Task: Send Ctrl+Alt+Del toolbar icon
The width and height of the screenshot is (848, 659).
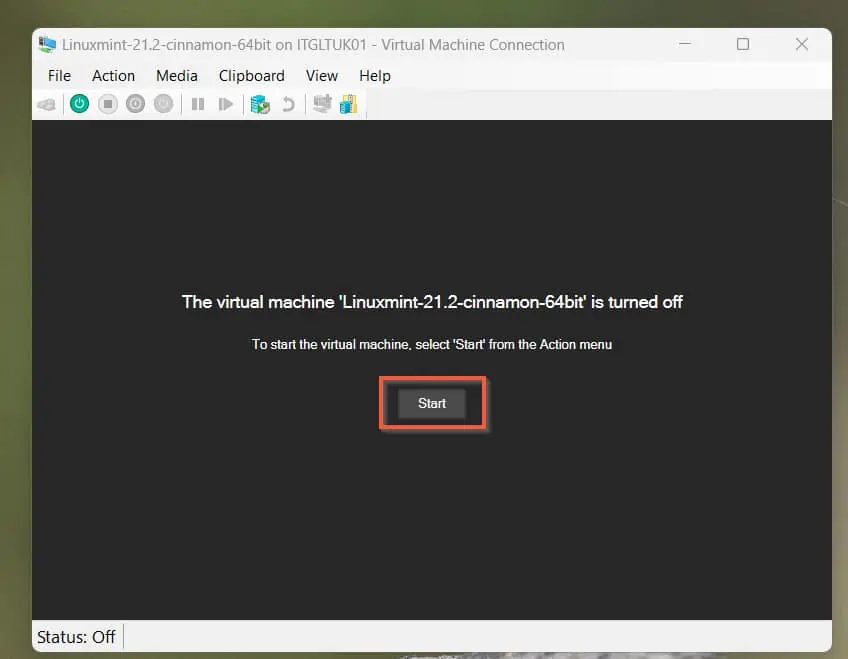Action: 47,104
